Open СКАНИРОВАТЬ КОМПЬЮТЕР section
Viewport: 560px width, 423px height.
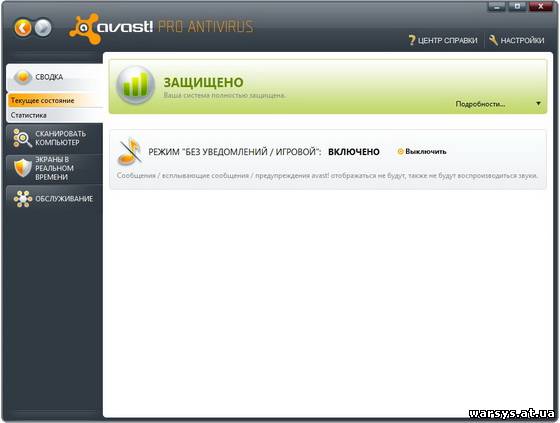[54, 138]
